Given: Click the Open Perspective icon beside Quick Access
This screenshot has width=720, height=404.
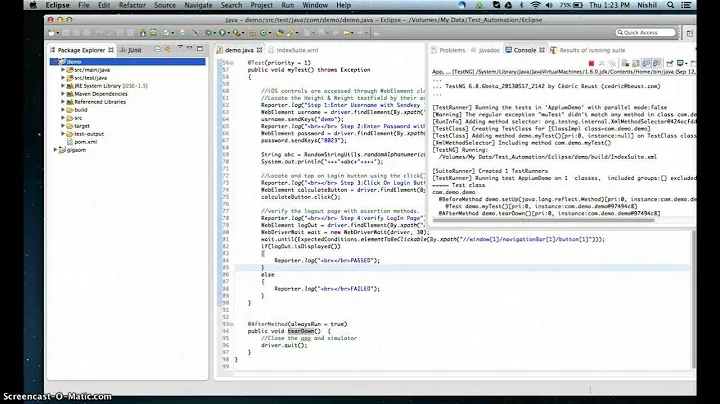Looking at the screenshot, I should [689, 33].
